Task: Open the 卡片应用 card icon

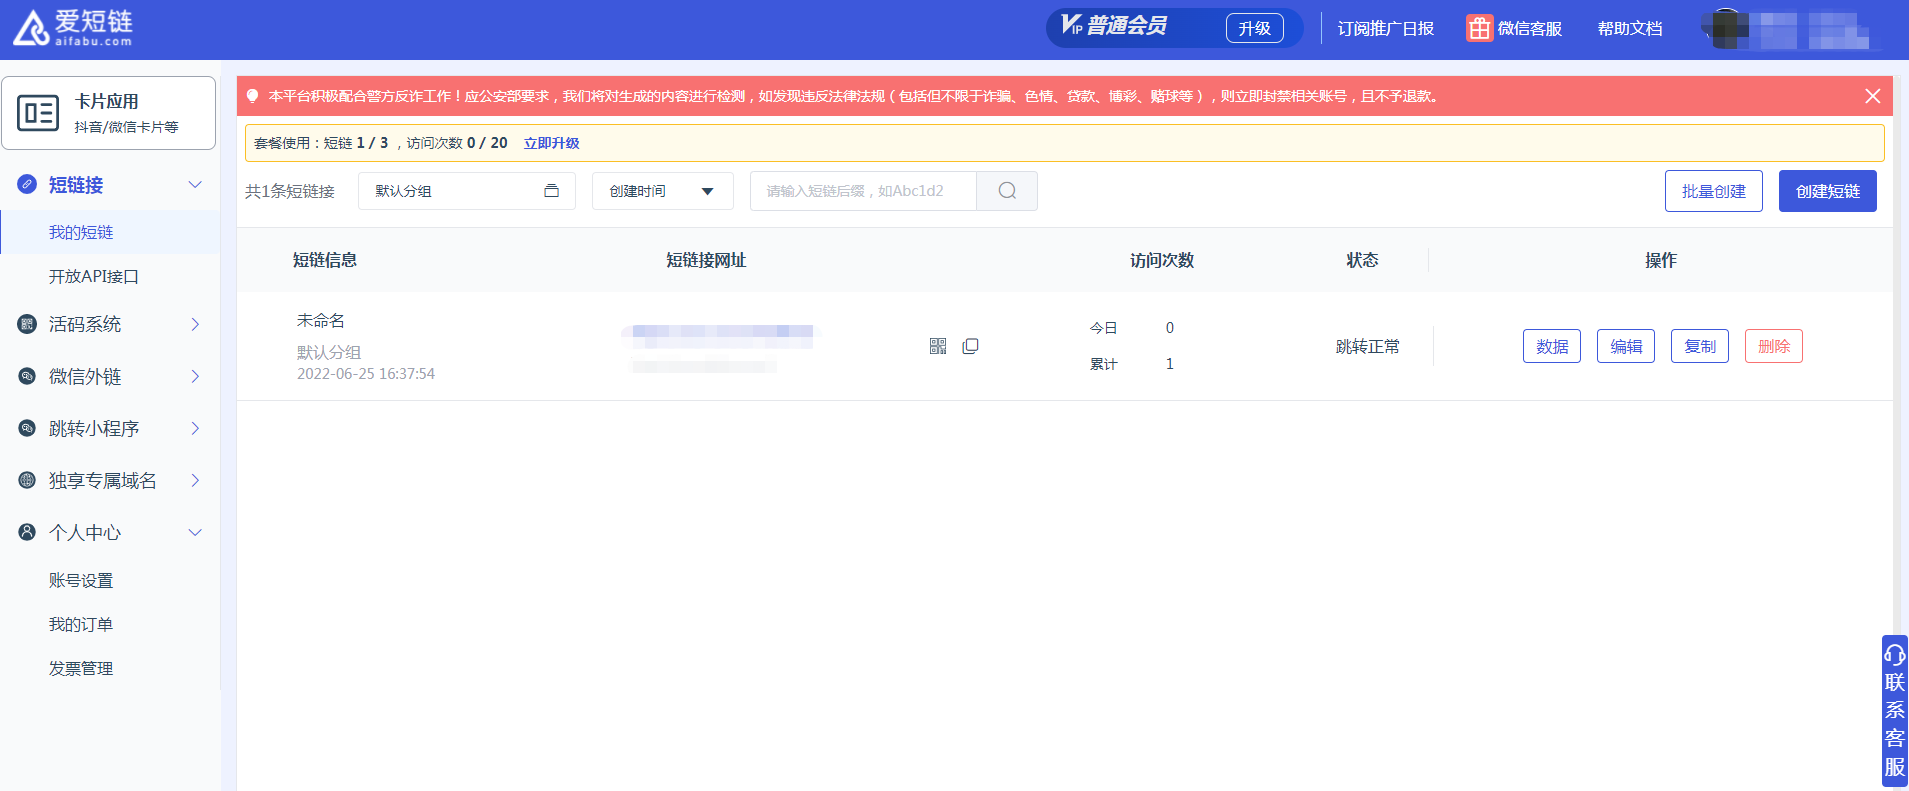Action: [x=38, y=113]
